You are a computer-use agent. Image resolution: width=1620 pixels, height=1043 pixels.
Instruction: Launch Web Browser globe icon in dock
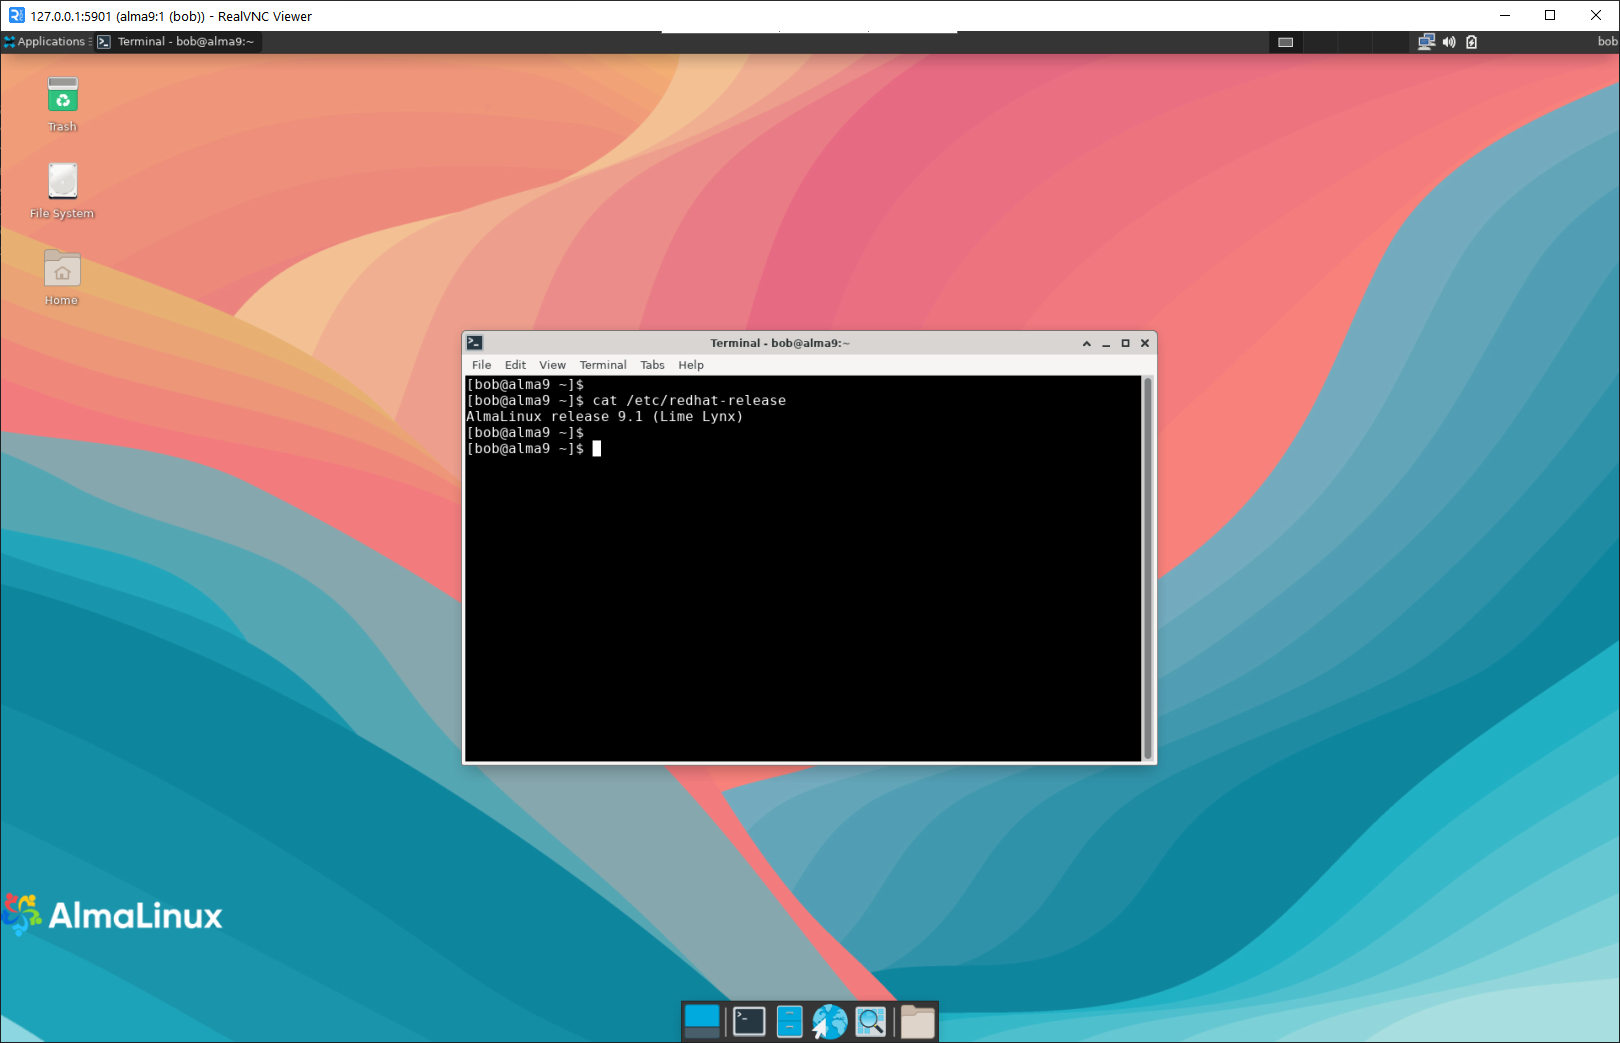point(829,1021)
